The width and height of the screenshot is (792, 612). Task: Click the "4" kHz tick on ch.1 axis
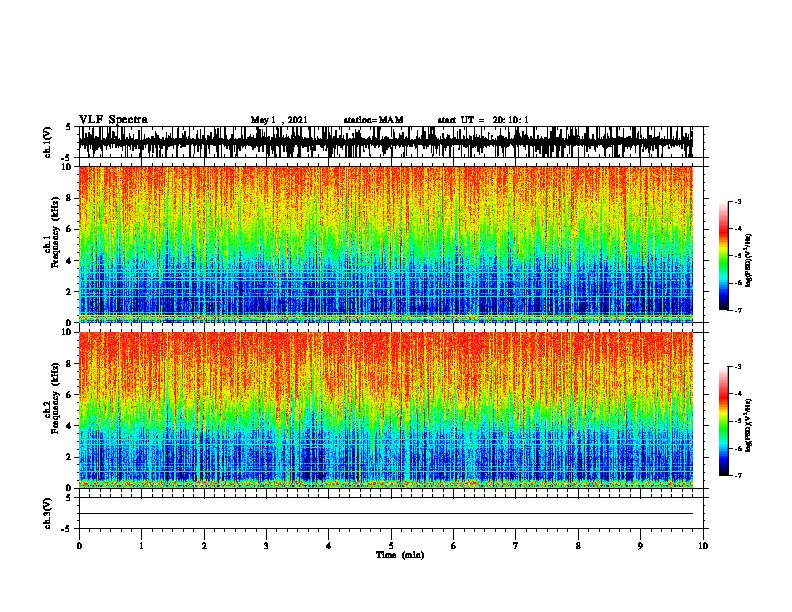[69, 261]
